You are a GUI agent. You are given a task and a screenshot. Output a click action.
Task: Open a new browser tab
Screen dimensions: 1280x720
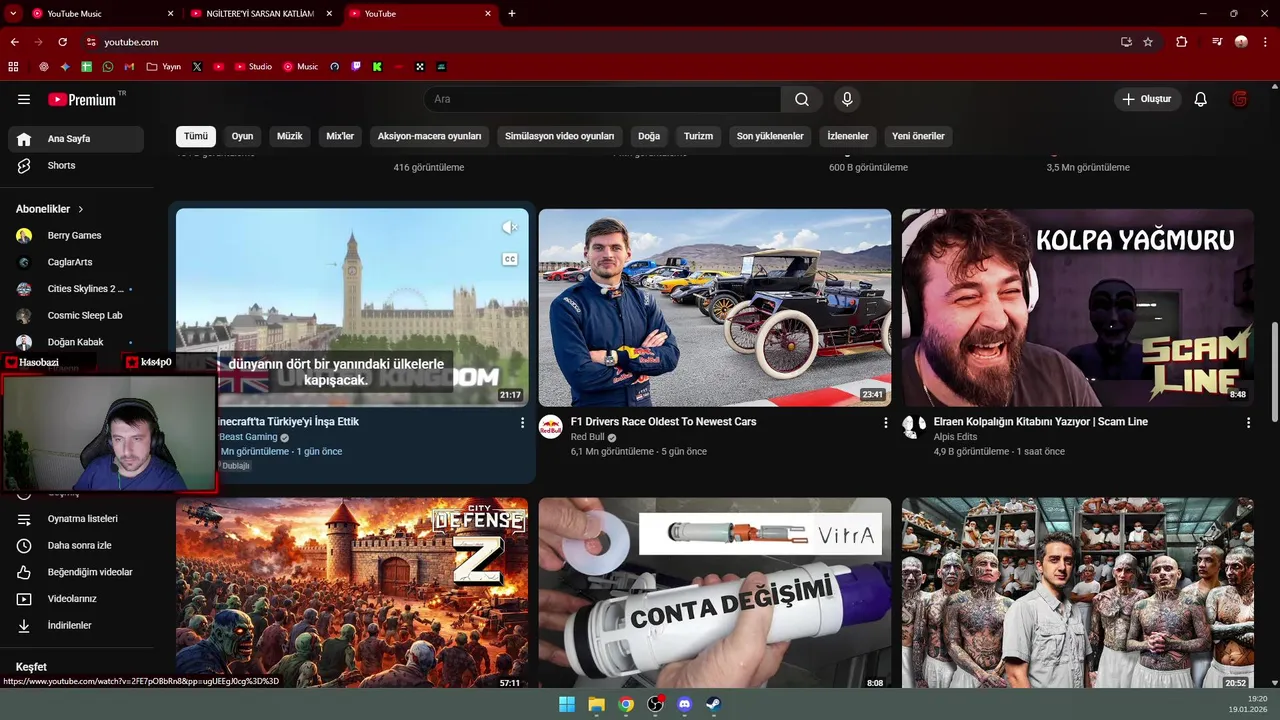512,14
